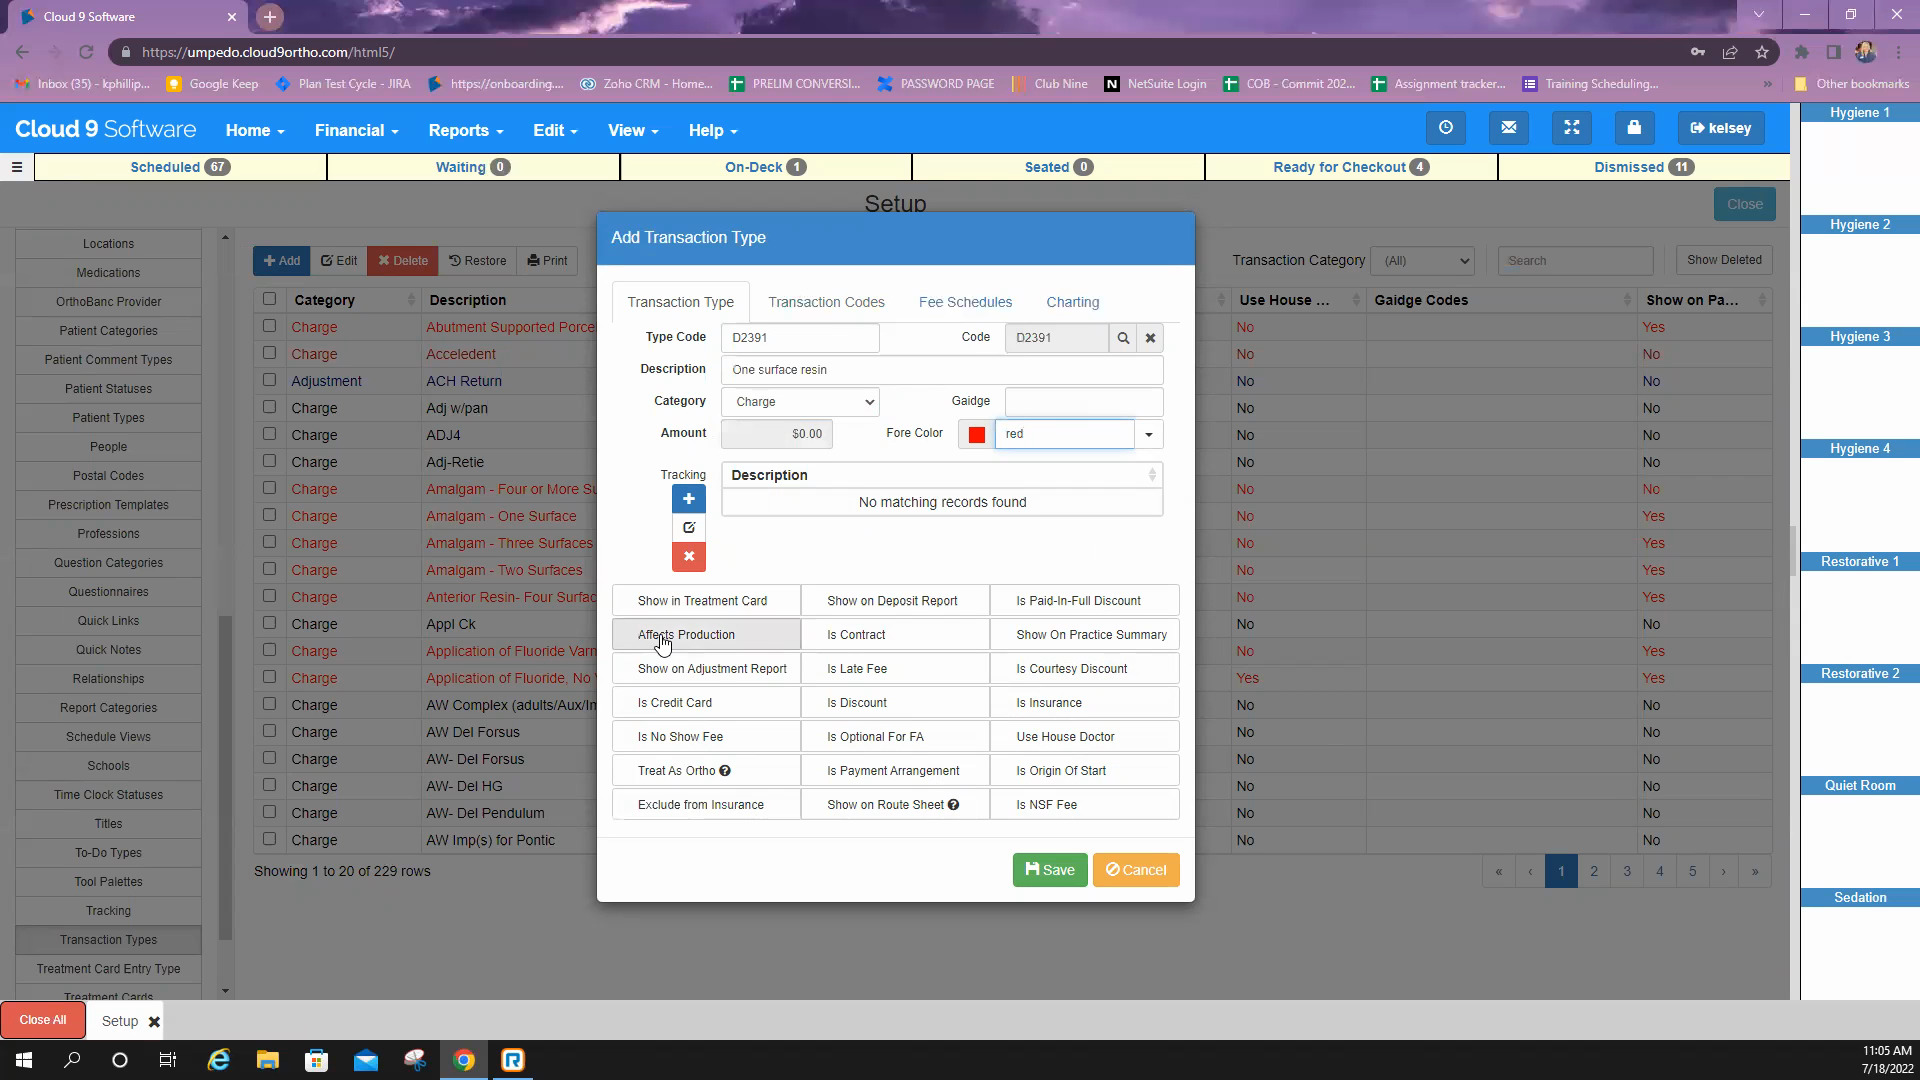The width and height of the screenshot is (1920, 1080).
Task: Expand the Fore Color dropdown arrow
Action: tap(1148, 434)
